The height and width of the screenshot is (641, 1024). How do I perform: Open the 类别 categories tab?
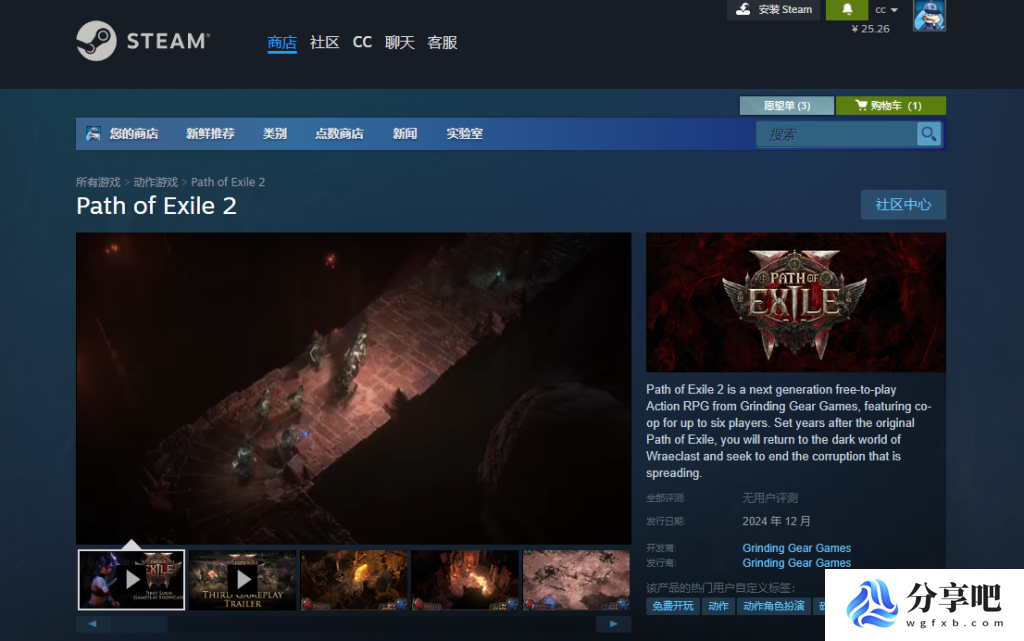275,134
